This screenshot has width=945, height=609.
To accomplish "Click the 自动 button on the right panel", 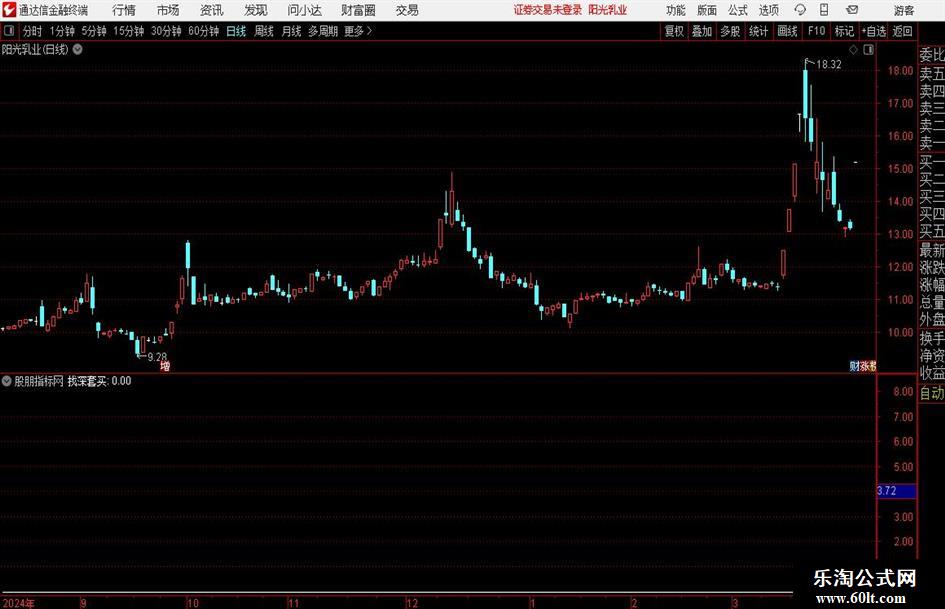I will (932, 394).
